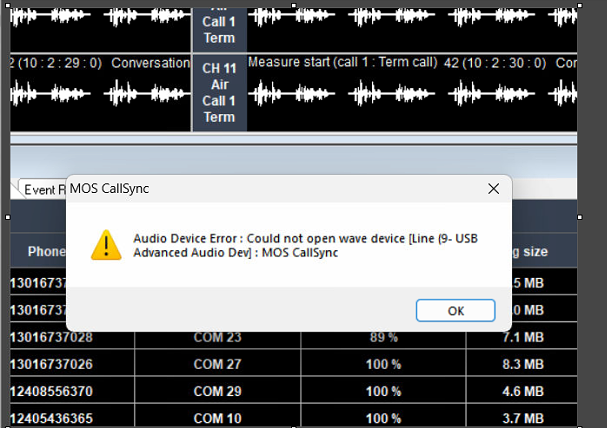Screen dimensions: 607x428
Task: Click the 8.3 MB size cell
Action: point(523,364)
